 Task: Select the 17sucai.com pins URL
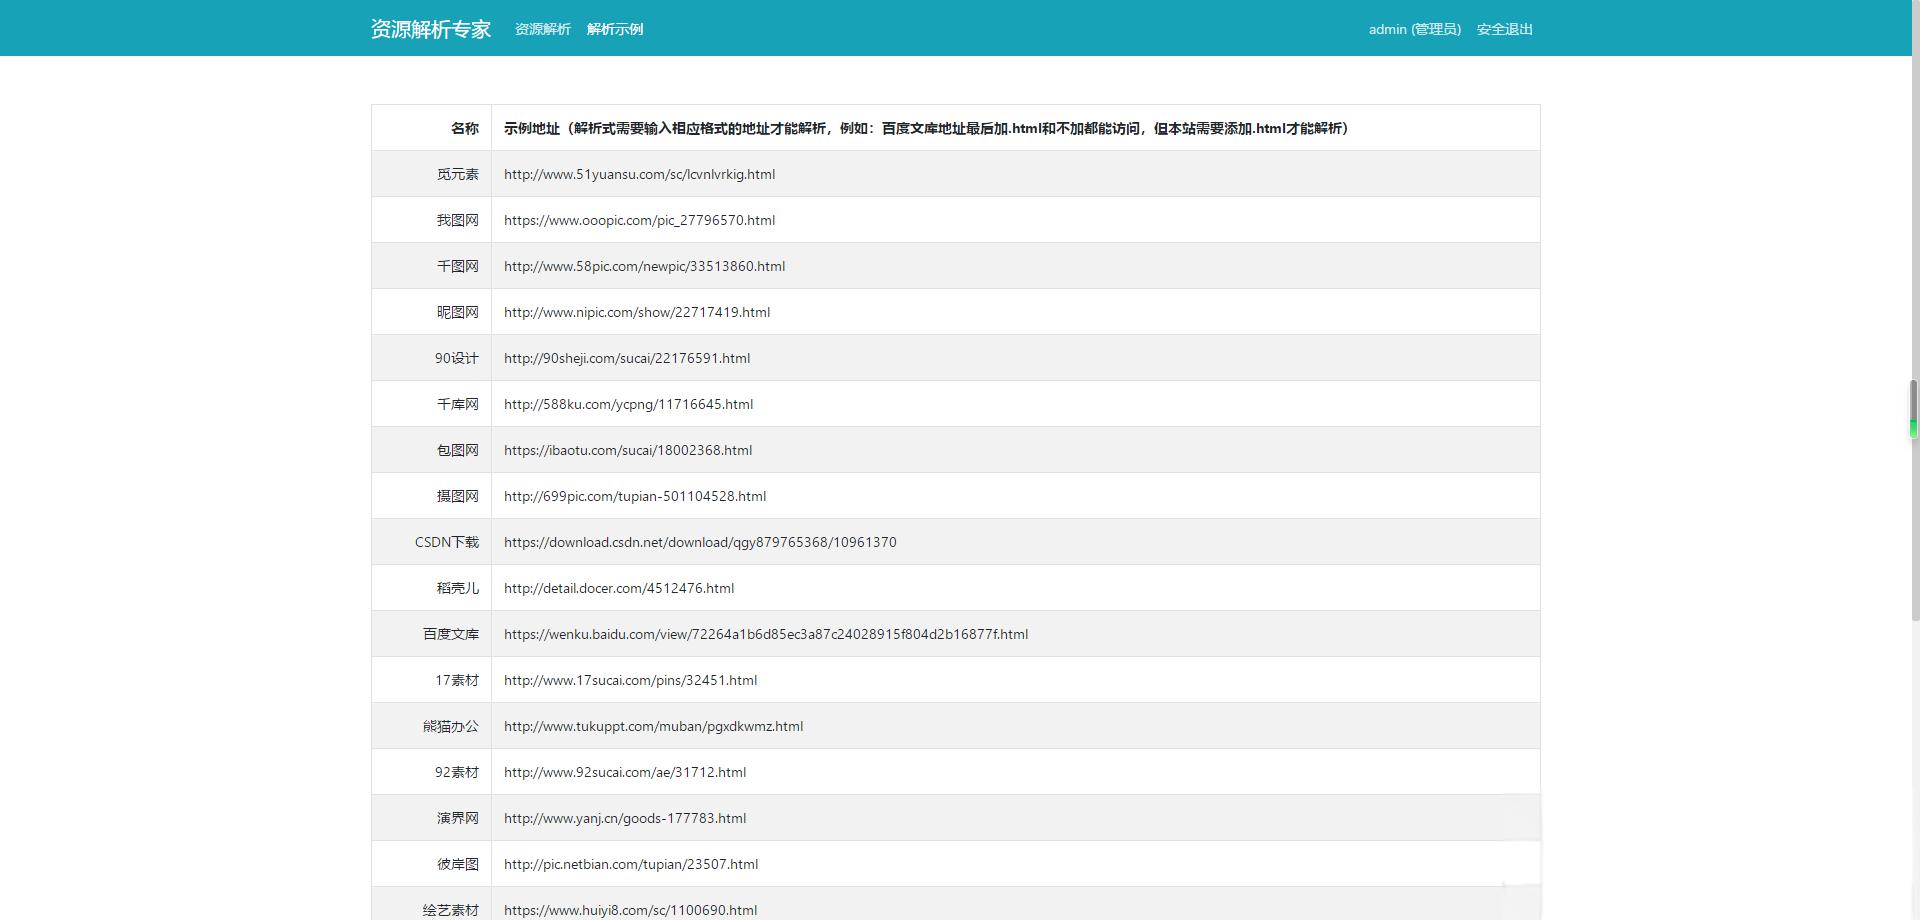[630, 680]
